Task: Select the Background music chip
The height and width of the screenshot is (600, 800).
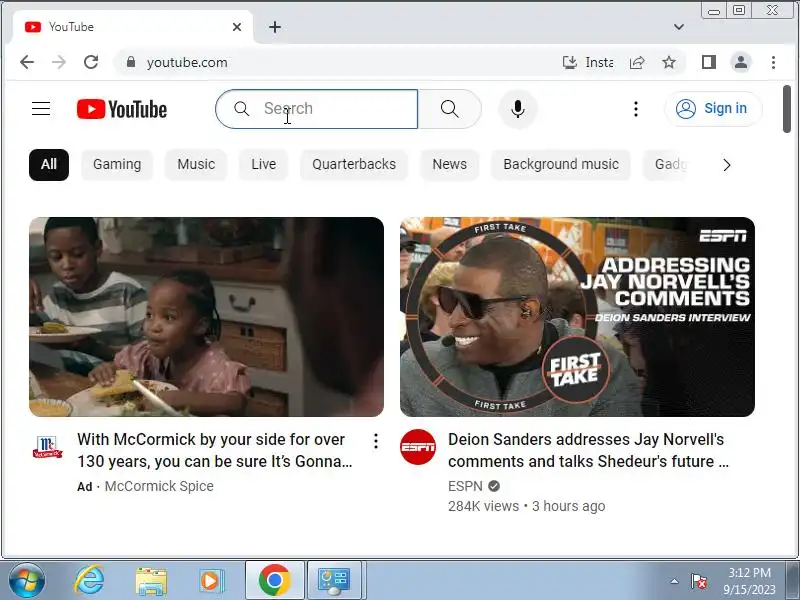Action: pyautogui.click(x=561, y=164)
